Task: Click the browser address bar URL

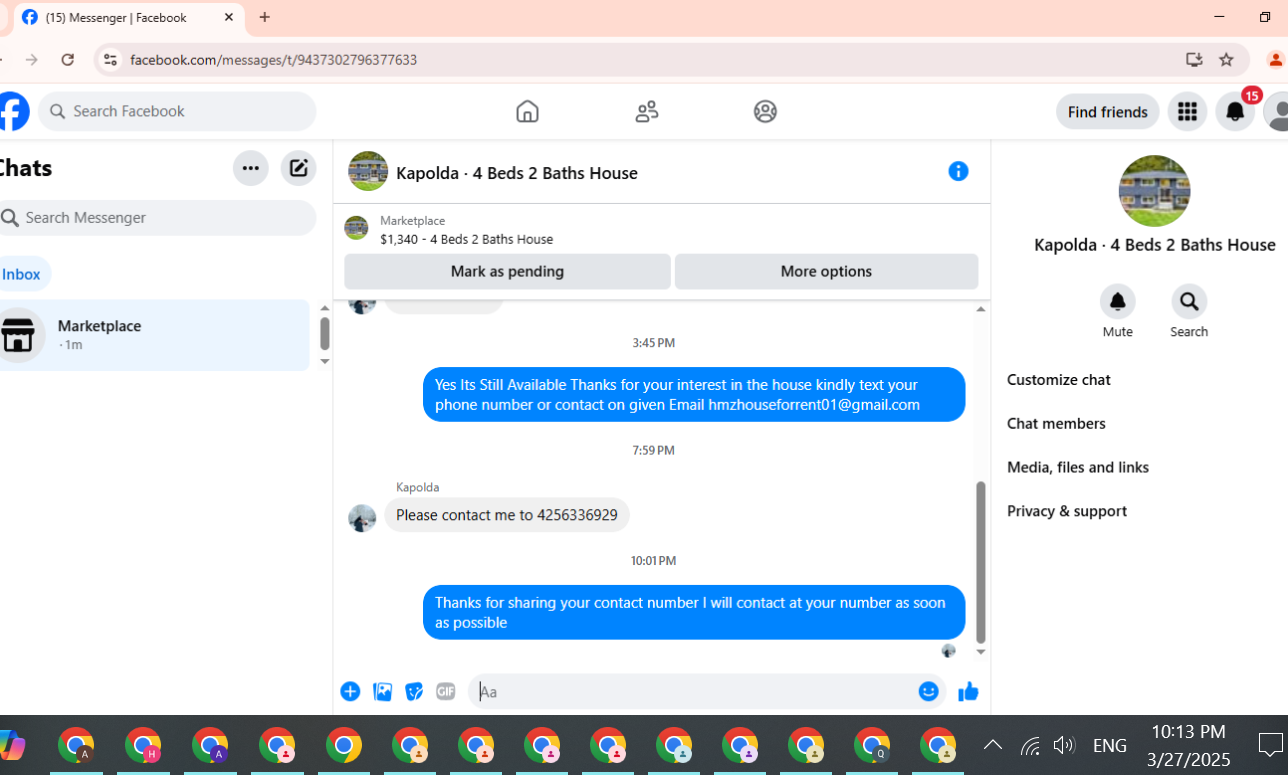Action: coord(273,60)
